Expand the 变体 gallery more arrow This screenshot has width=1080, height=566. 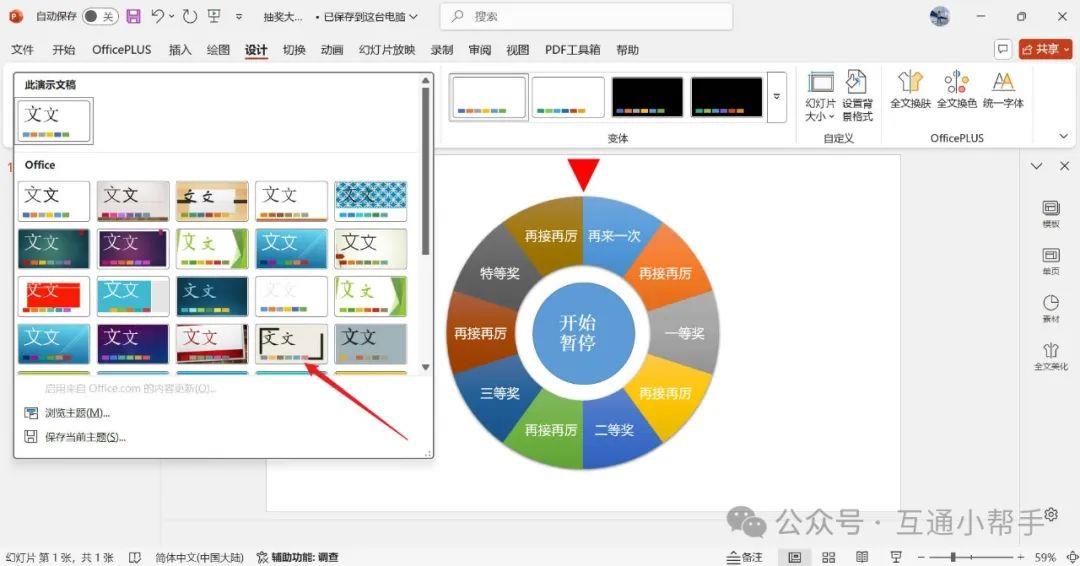776,97
